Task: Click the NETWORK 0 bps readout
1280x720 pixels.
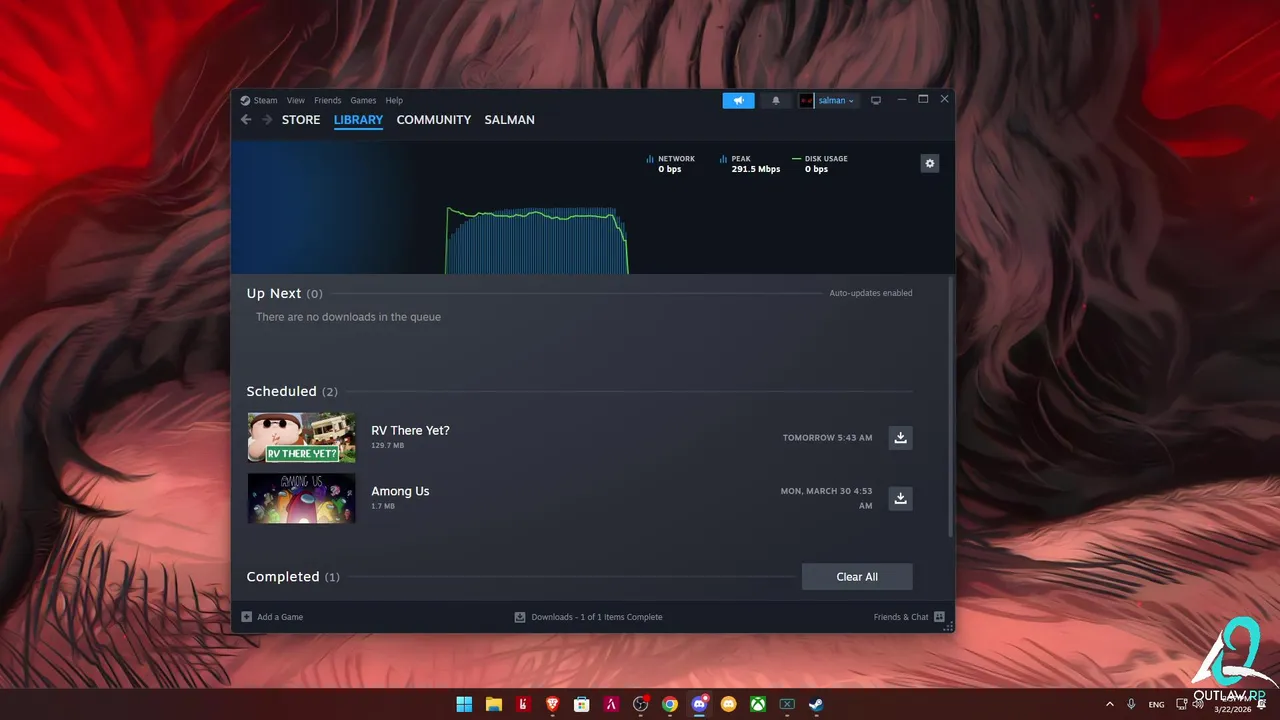Action: (x=671, y=164)
